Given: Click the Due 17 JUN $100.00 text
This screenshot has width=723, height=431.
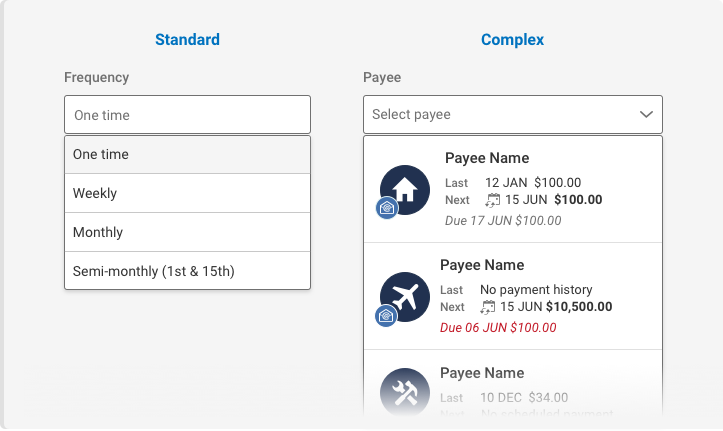Looking at the screenshot, I should [x=503, y=220].
